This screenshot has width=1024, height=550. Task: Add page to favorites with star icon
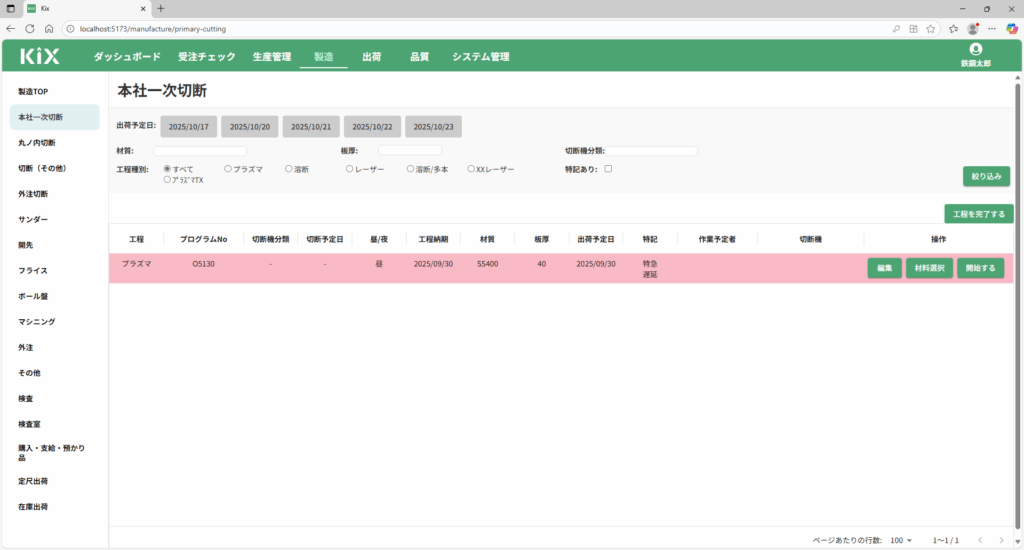tap(930, 29)
